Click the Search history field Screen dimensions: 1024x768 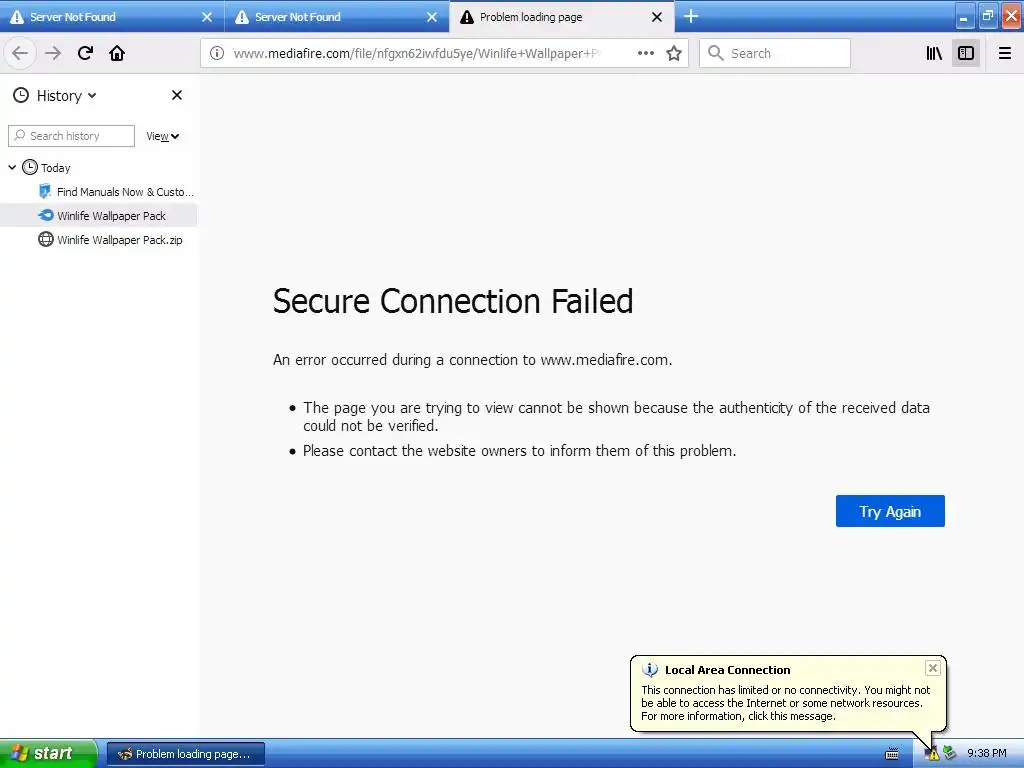(71, 136)
